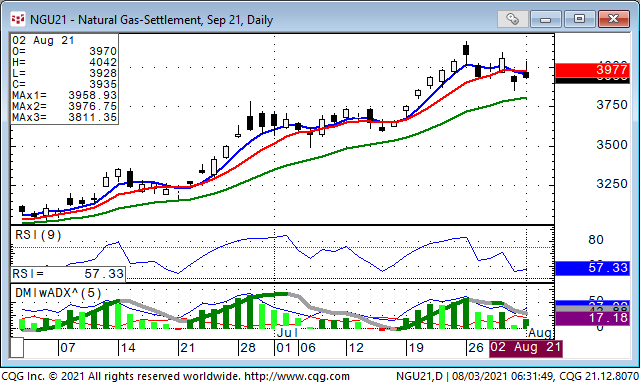Open the http://www.cqg.com link
Screen dimensions: 640x384
[x=297, y=376]
